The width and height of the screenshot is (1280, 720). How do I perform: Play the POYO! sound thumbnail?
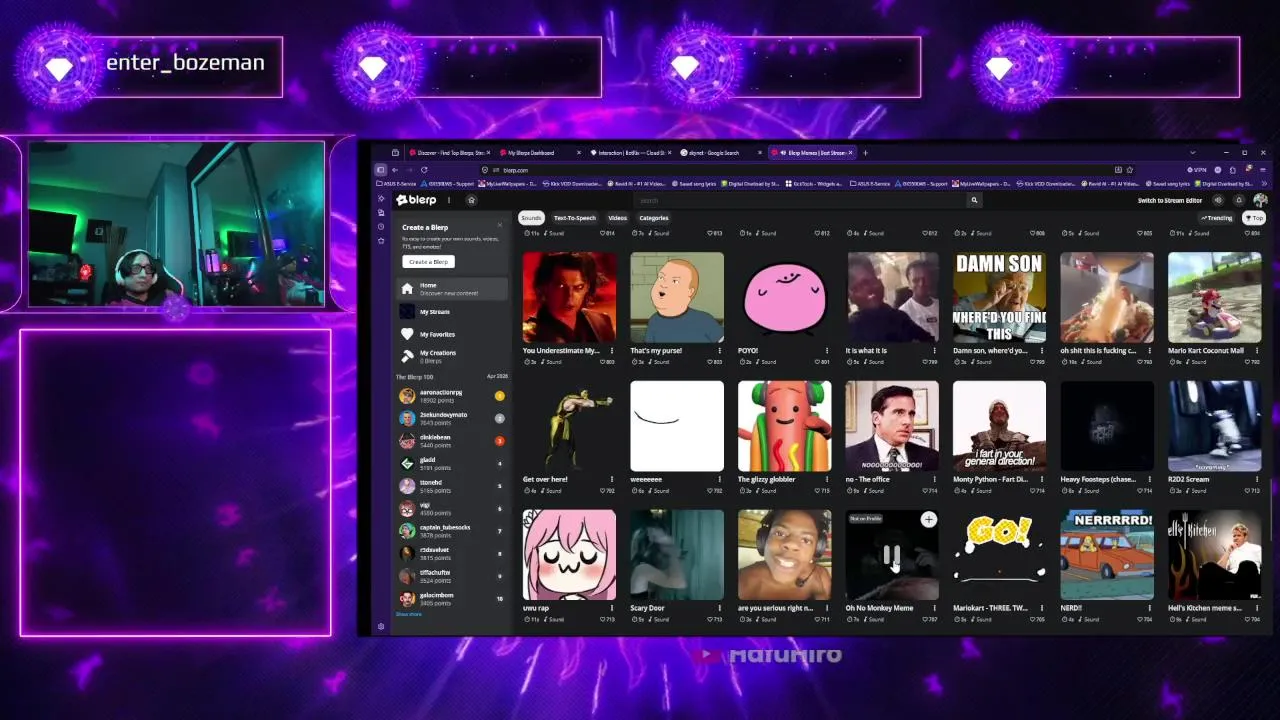(785, 297)
